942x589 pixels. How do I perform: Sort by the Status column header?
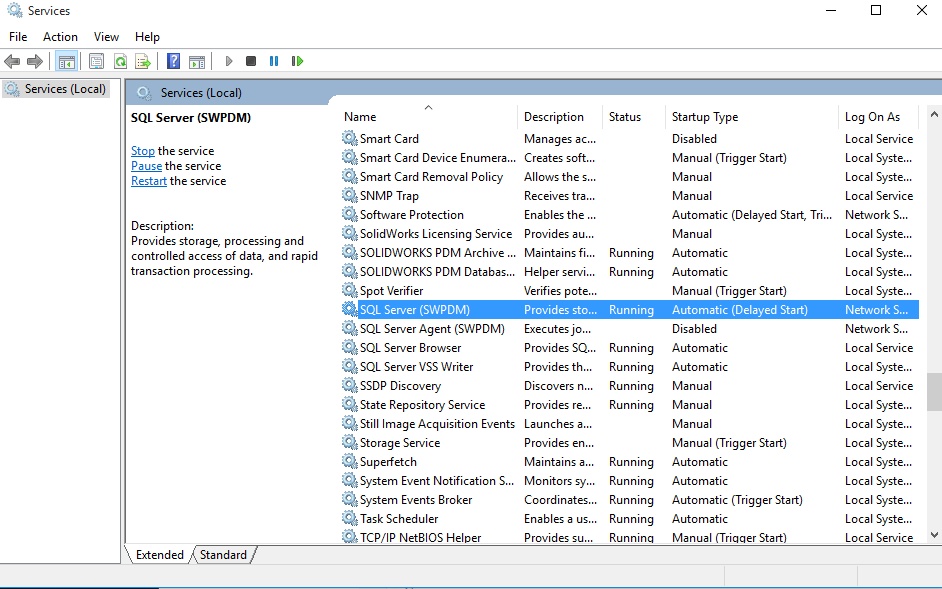pos(633,117)
